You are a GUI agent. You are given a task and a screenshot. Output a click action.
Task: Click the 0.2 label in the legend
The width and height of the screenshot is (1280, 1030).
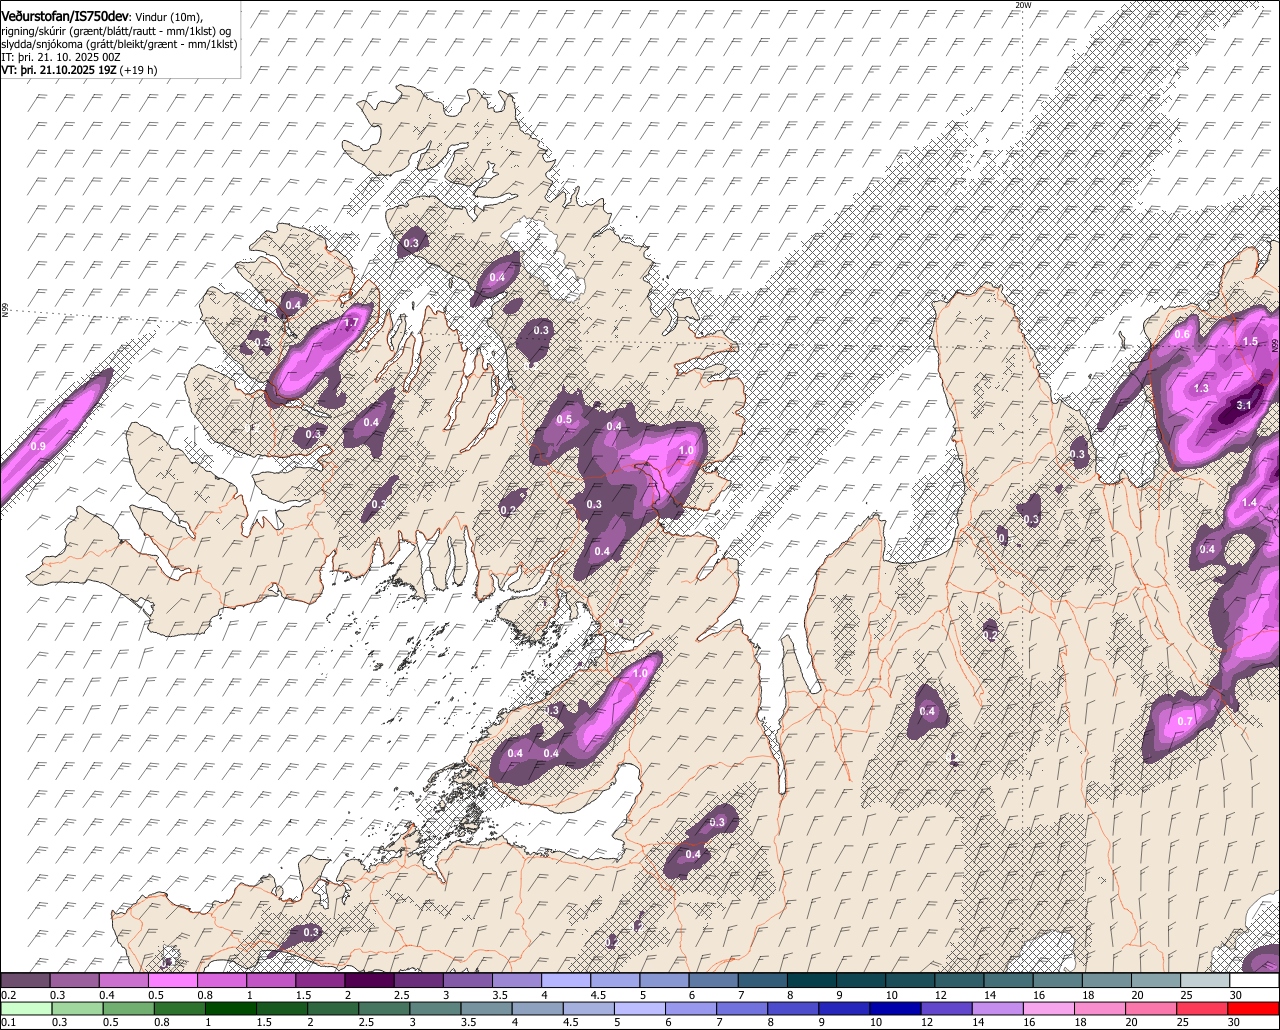[8, 995]
